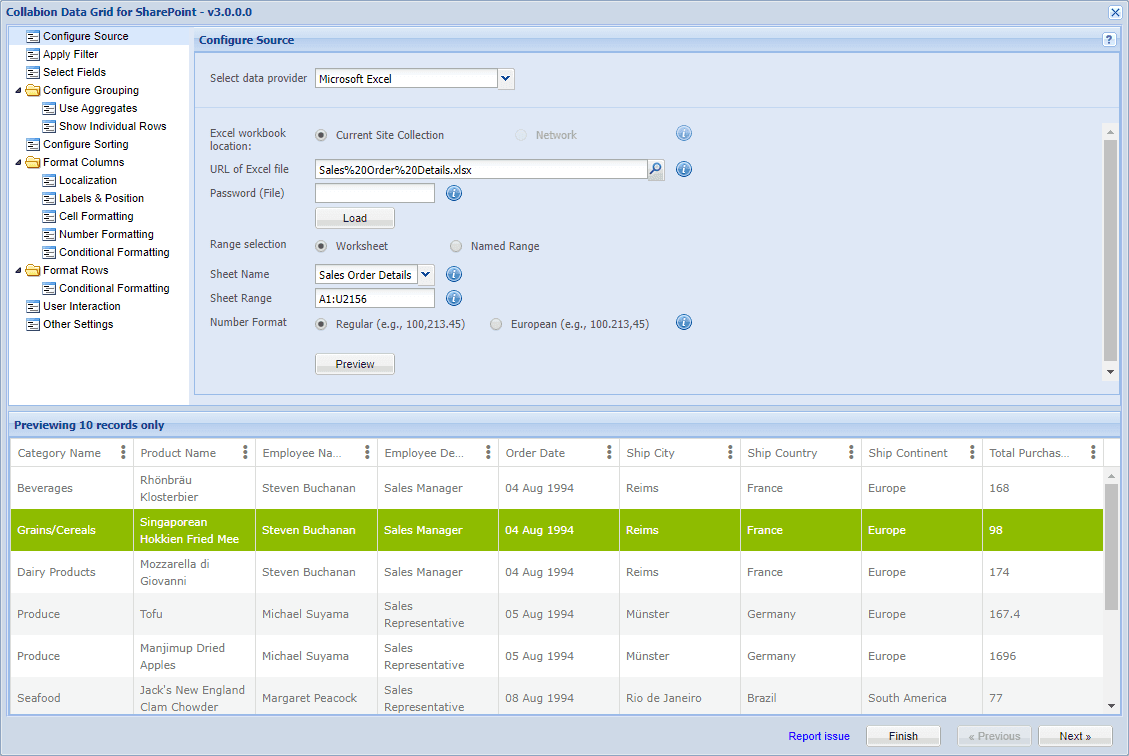
Task: Click the South America cell
Action: click(922, 698)
